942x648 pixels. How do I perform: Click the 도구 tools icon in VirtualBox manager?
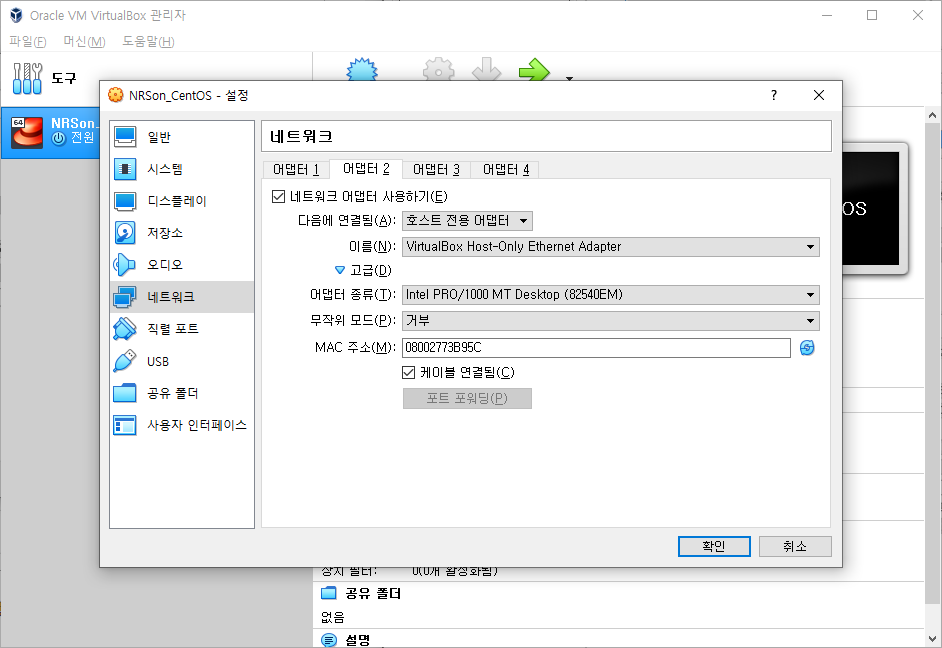(27, 78)
